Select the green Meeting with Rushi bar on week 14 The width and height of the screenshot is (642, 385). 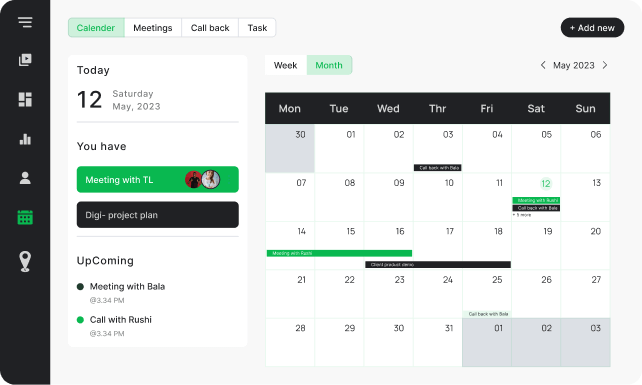[x=339, y=253]
